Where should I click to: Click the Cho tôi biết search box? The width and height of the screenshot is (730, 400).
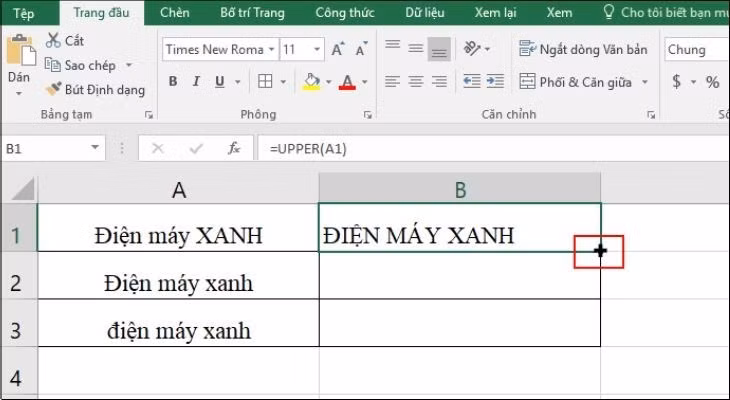click(666, 13)
